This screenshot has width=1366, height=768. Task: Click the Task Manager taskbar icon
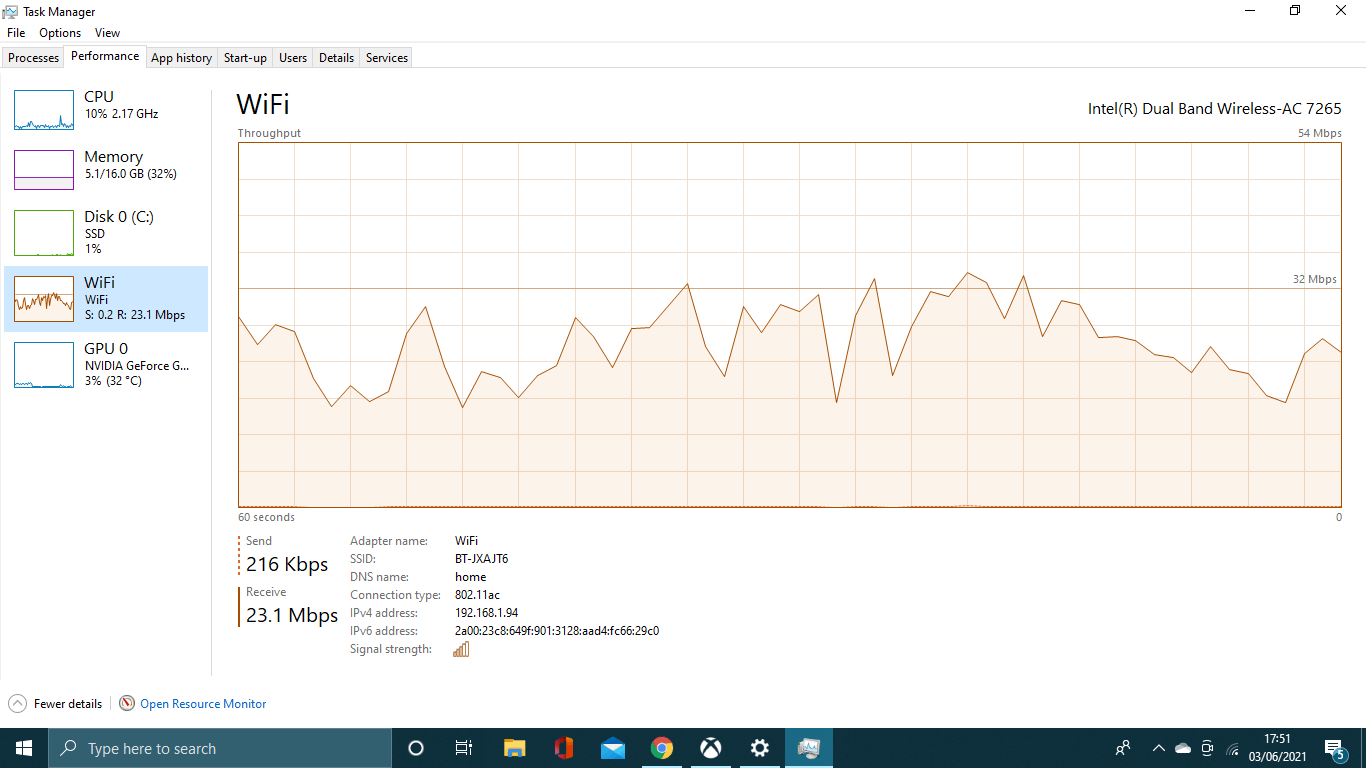click(x=808, y=747)
